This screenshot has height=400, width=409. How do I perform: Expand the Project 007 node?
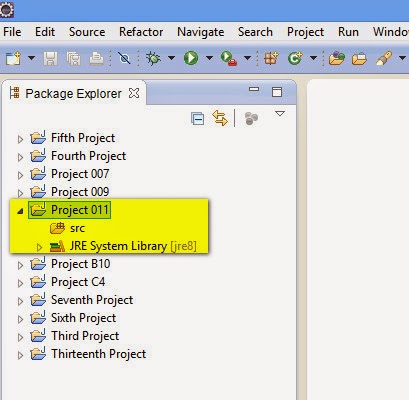[20, 175]
